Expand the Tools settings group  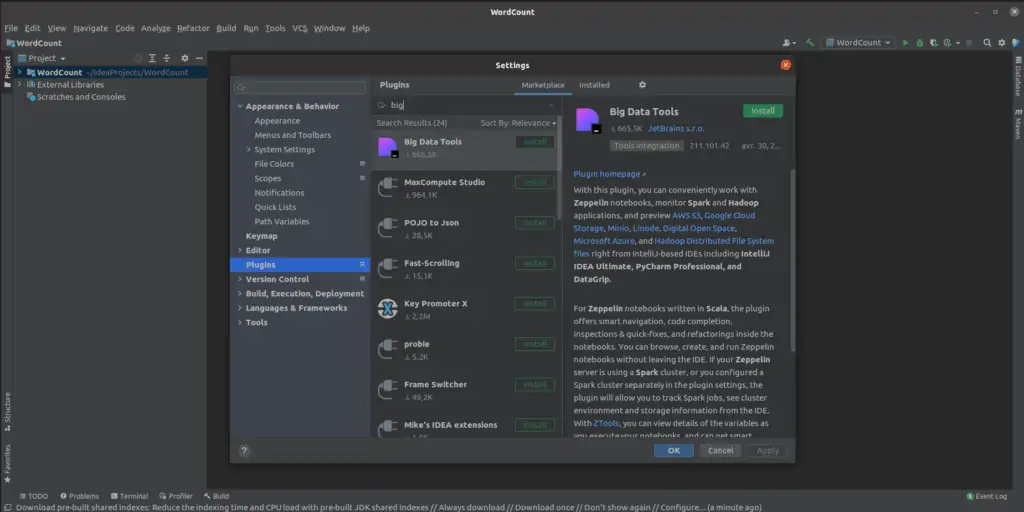coord(240,322)
